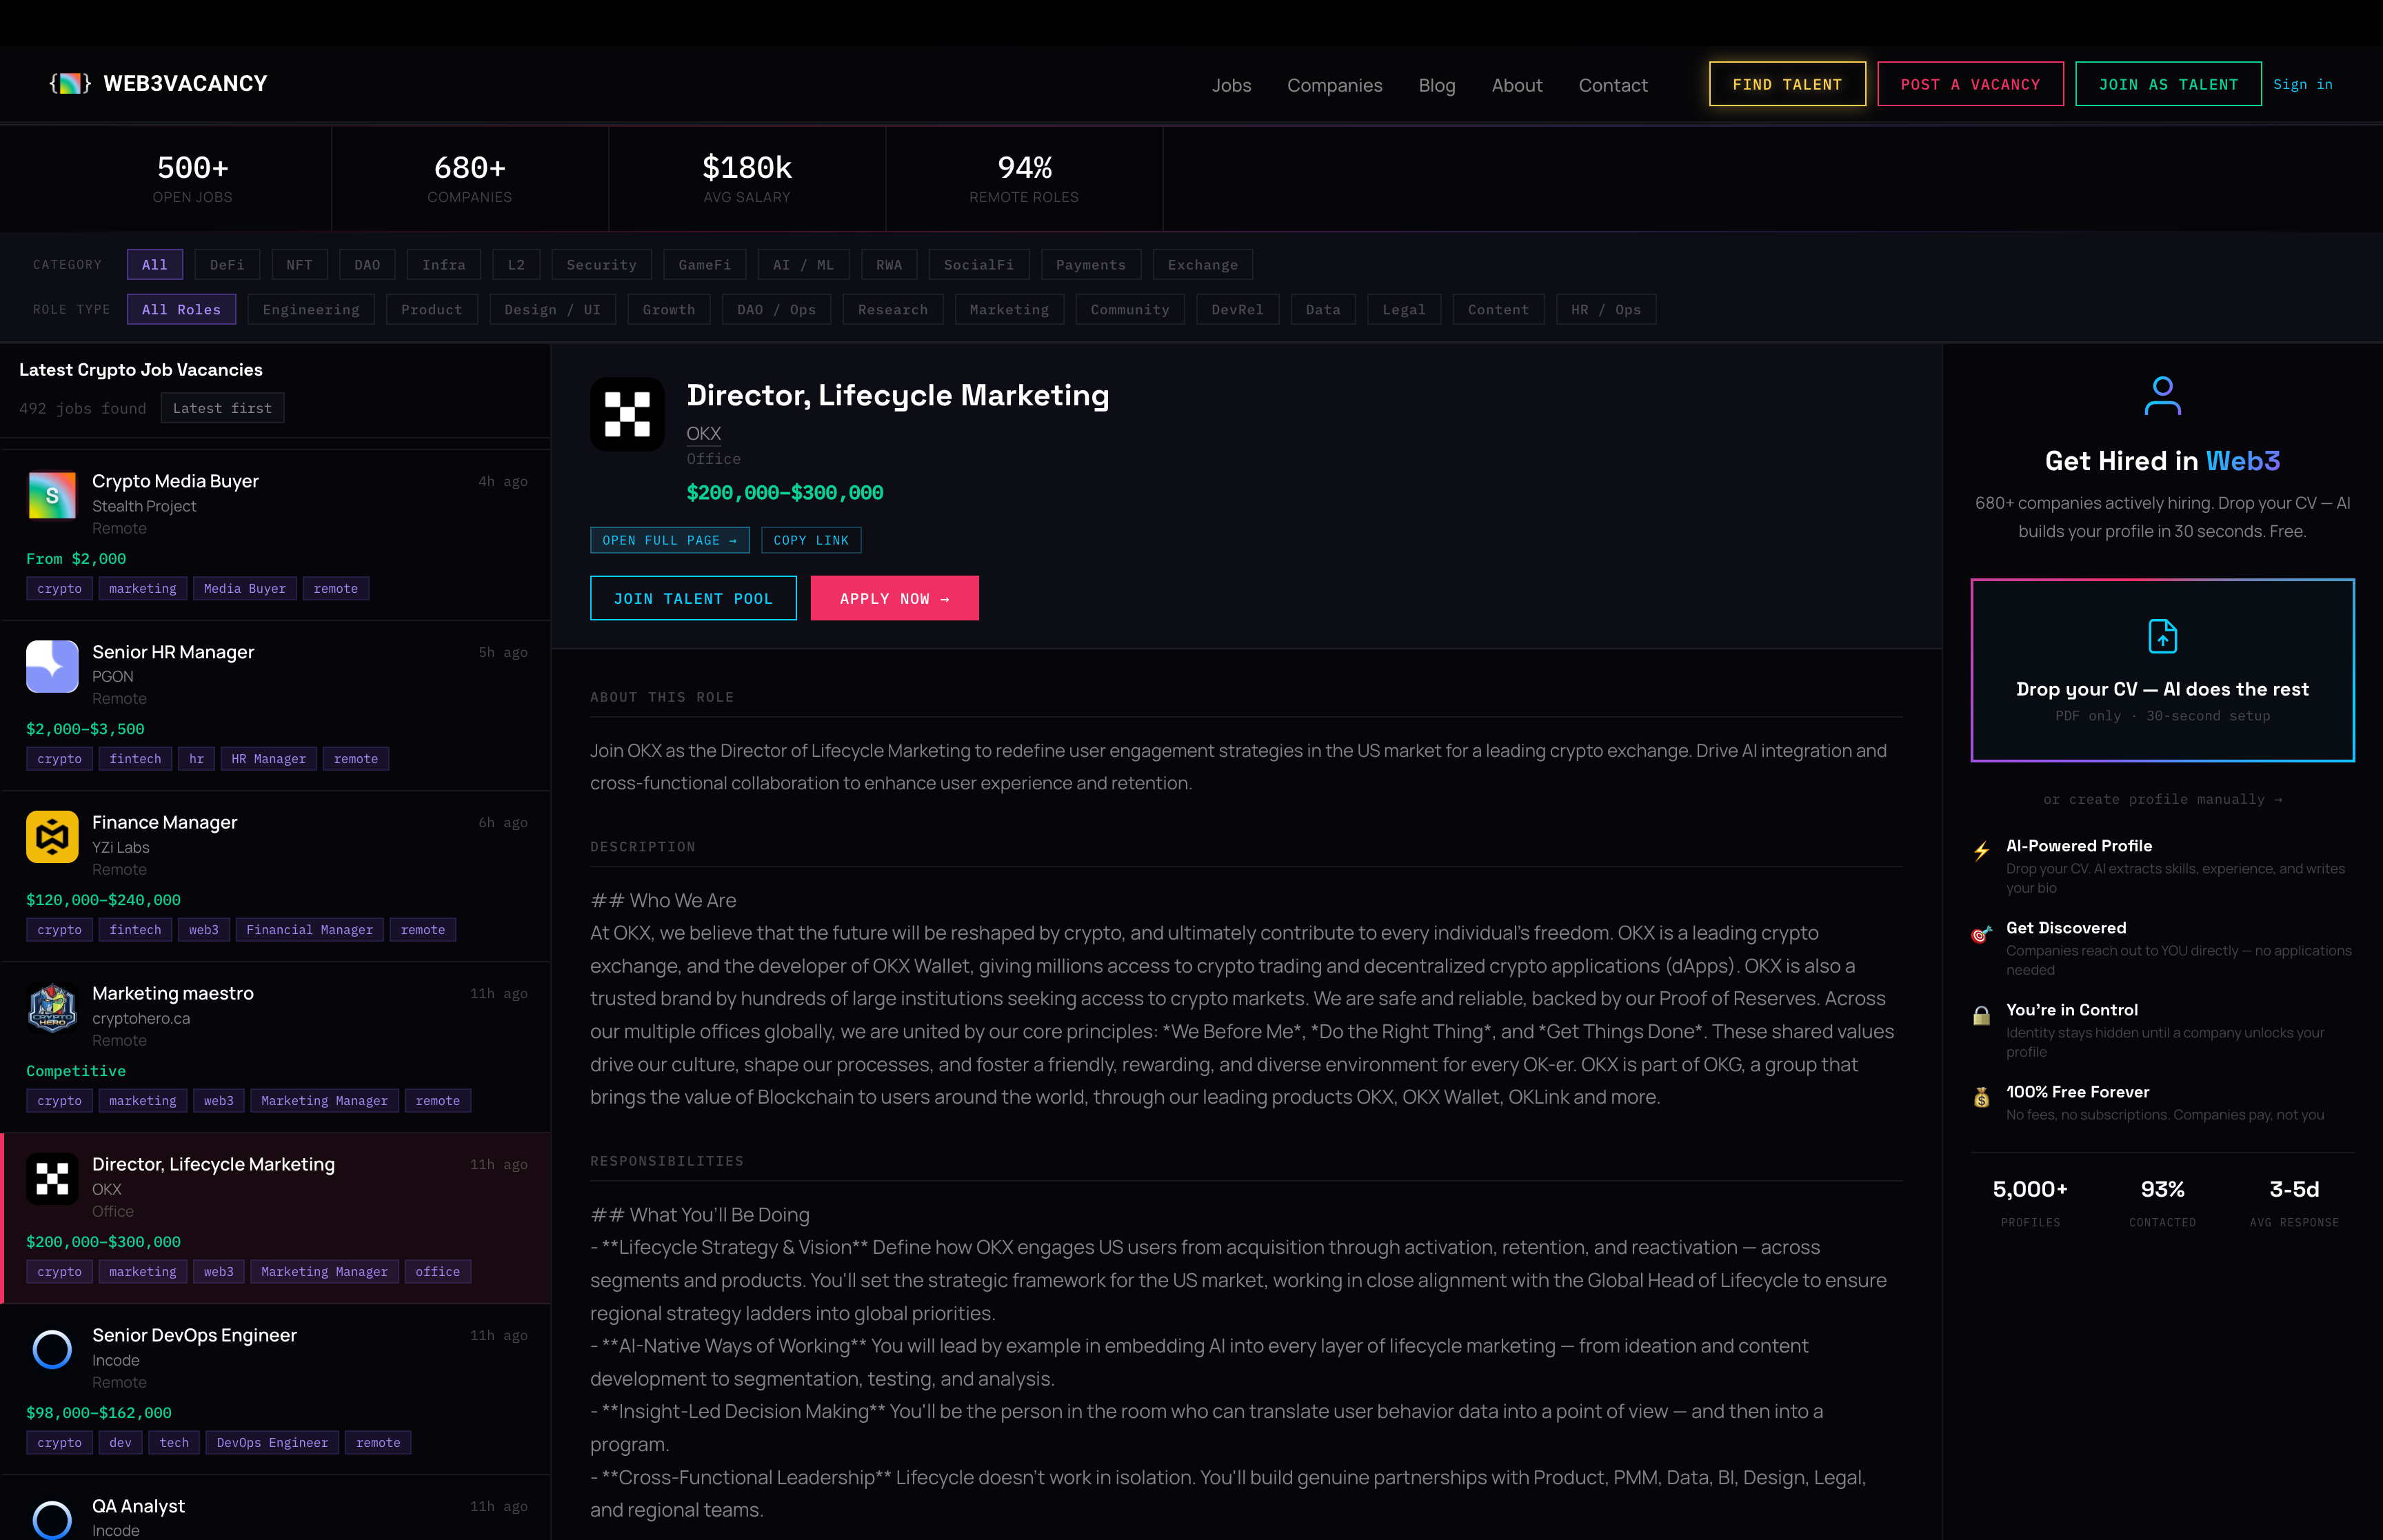Open About in navigation menu
Image resolution: width=2383 pixels, height=1540 pixels.
pyautogui.click(x=1516, y=85)
